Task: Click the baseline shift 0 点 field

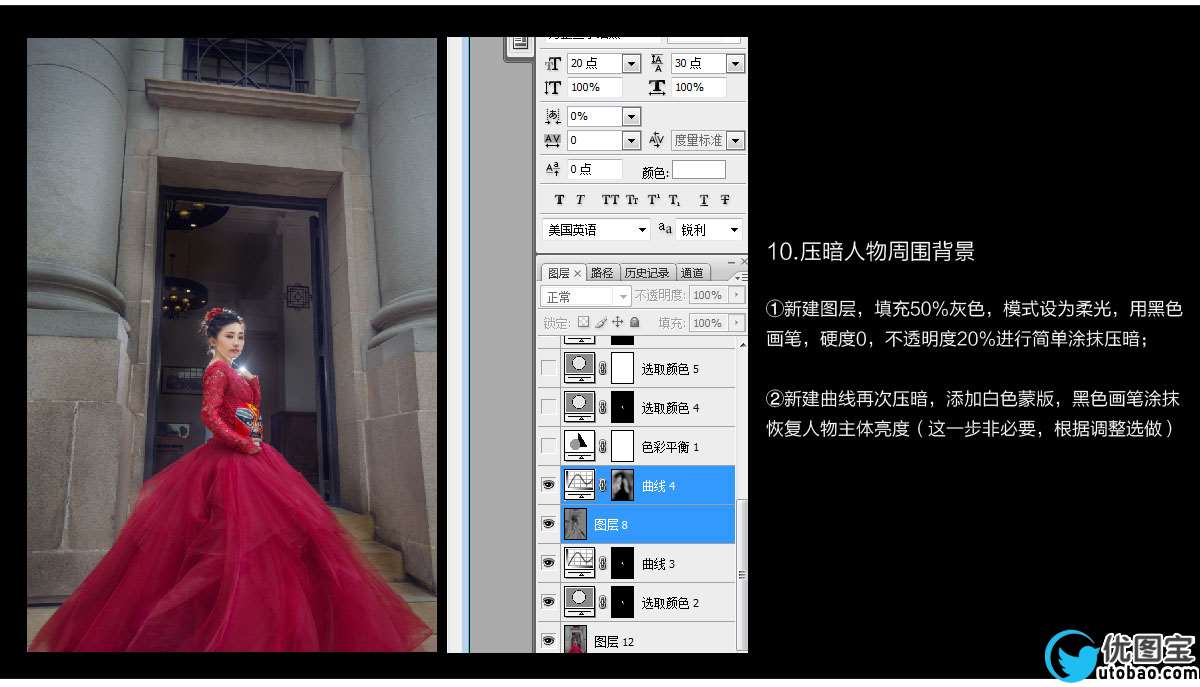Action: [x=594, y=170]
